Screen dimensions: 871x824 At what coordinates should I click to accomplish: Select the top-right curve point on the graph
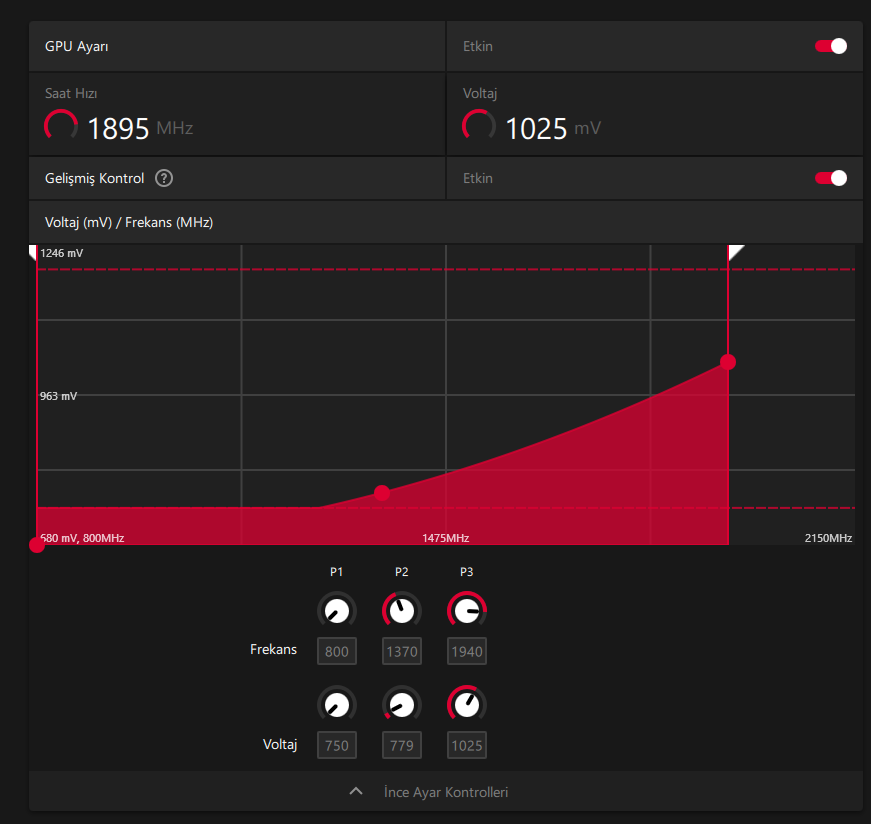[728, 362]
